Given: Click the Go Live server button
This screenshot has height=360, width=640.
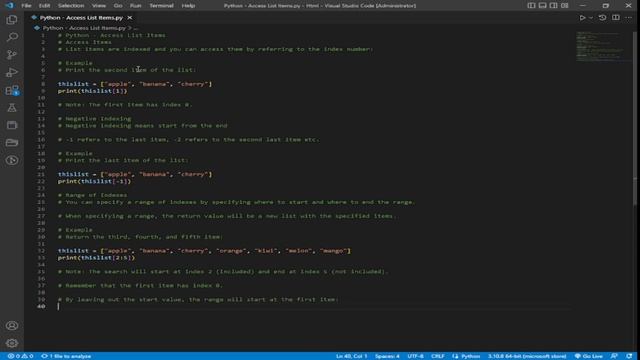Looking at the screenshot, I should [589, 356].
